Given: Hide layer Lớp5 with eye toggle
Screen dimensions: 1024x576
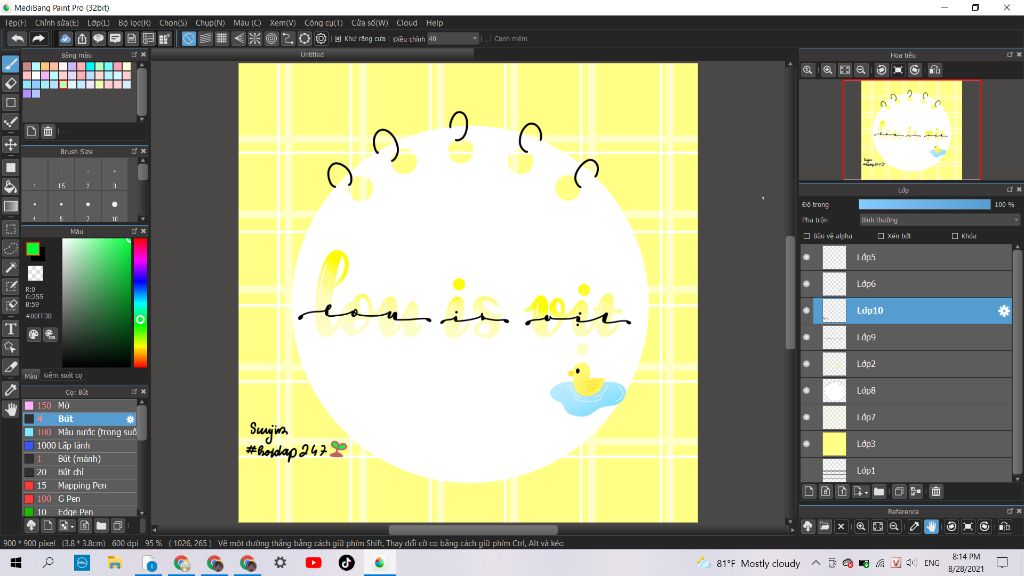Looking at the screenshot, I should pyautogui.click(x=807, y=257).
